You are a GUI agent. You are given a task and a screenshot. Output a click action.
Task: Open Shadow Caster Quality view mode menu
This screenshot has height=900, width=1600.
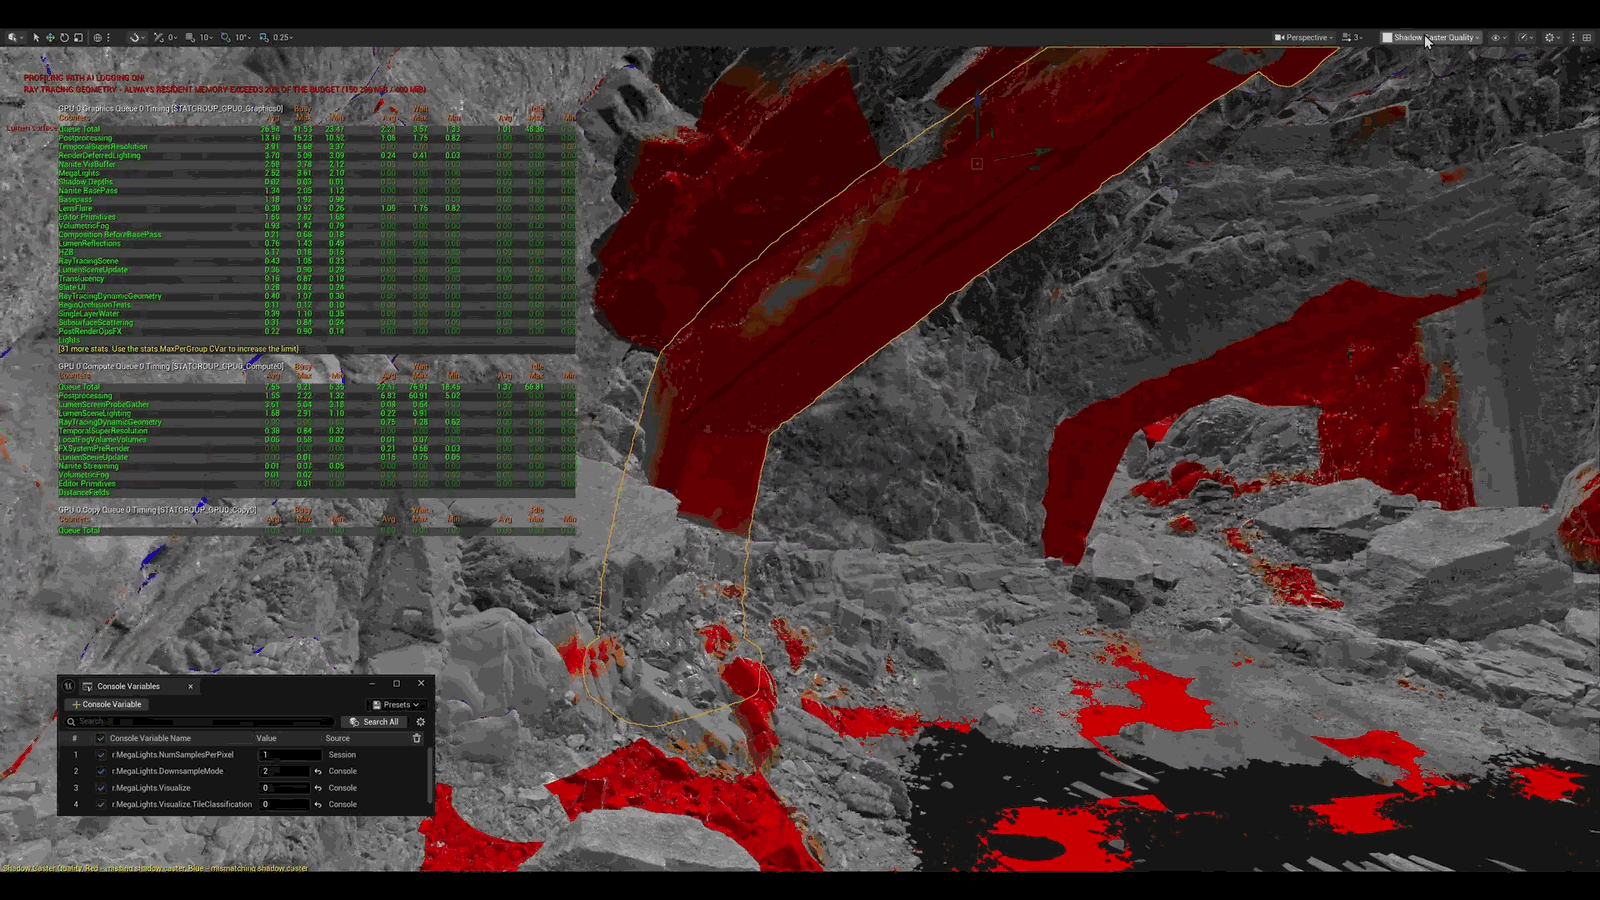(1431, 38)
